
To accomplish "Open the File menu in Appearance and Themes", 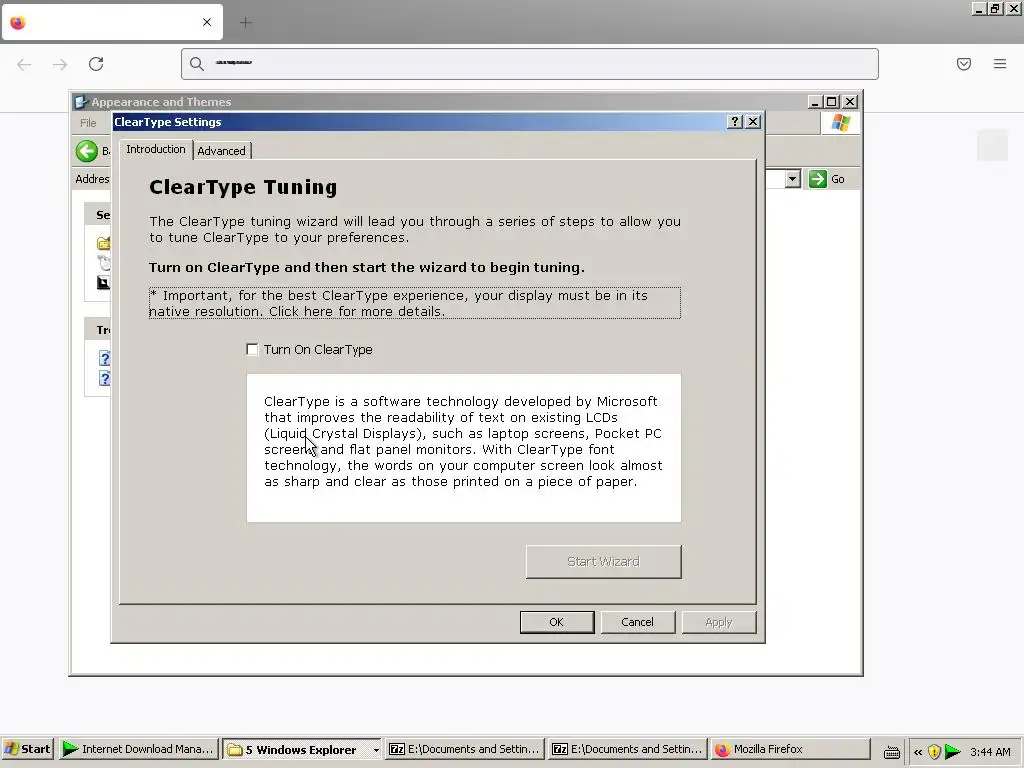I will (88, 123).
